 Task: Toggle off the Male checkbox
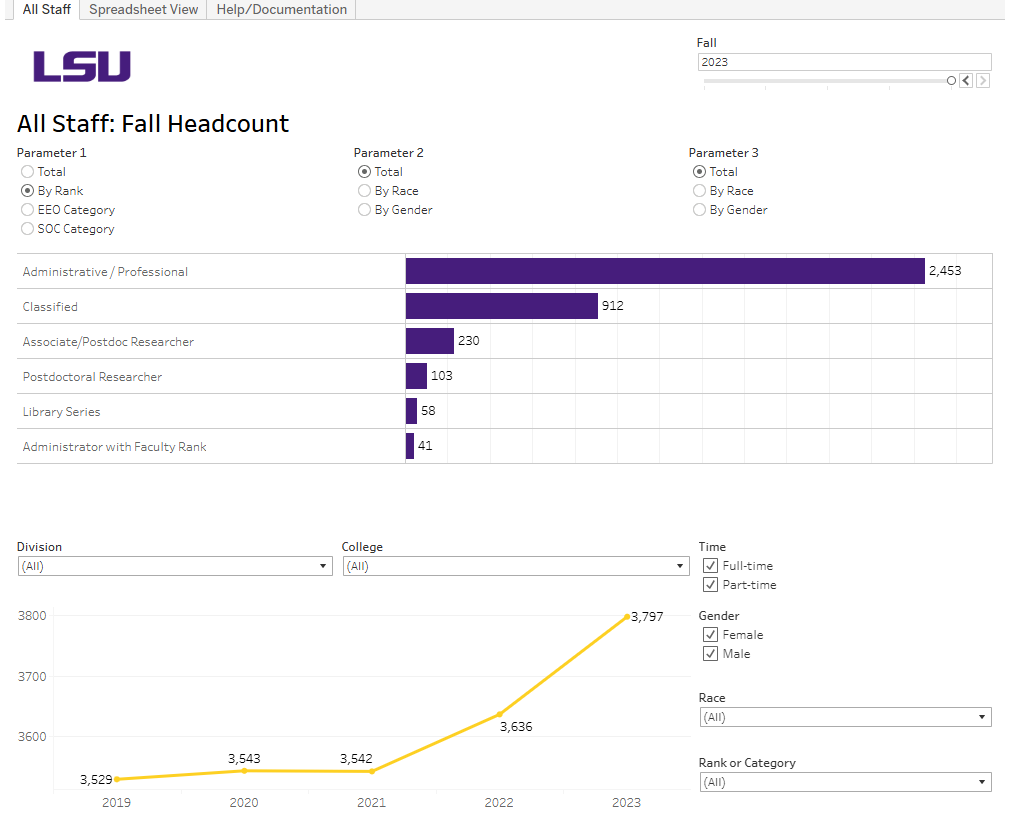[710, 653]
